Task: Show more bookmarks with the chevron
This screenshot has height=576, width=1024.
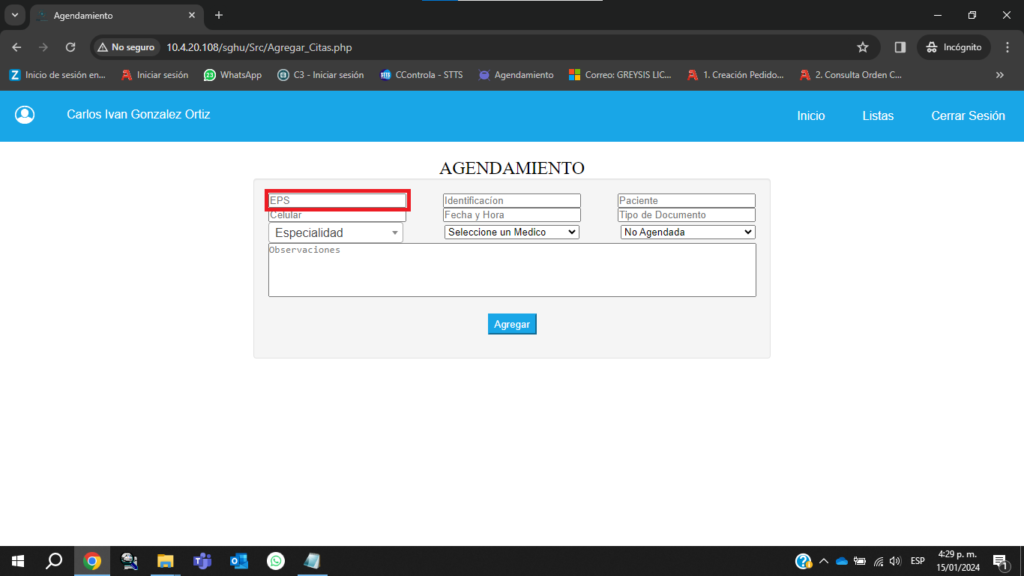Action: [999, 75]
